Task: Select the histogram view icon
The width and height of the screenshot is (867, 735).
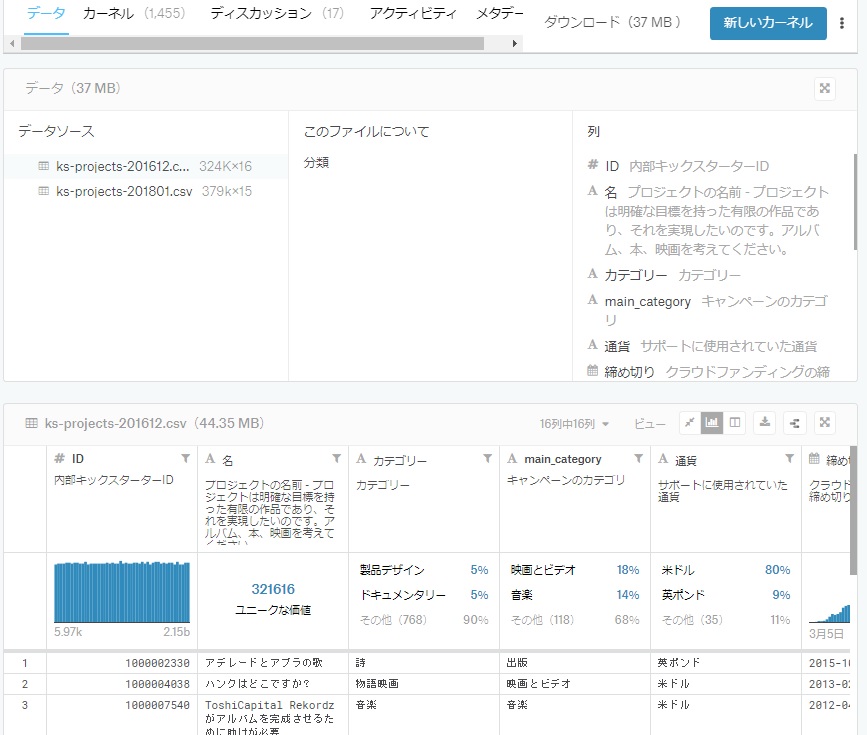Action: point(712,423)
